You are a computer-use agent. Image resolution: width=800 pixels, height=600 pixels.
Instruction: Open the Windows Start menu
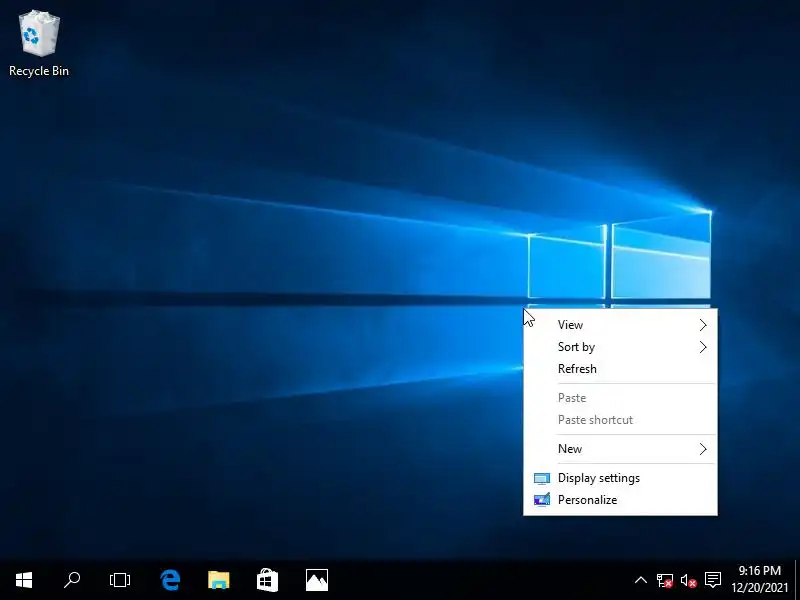point(24,580)
